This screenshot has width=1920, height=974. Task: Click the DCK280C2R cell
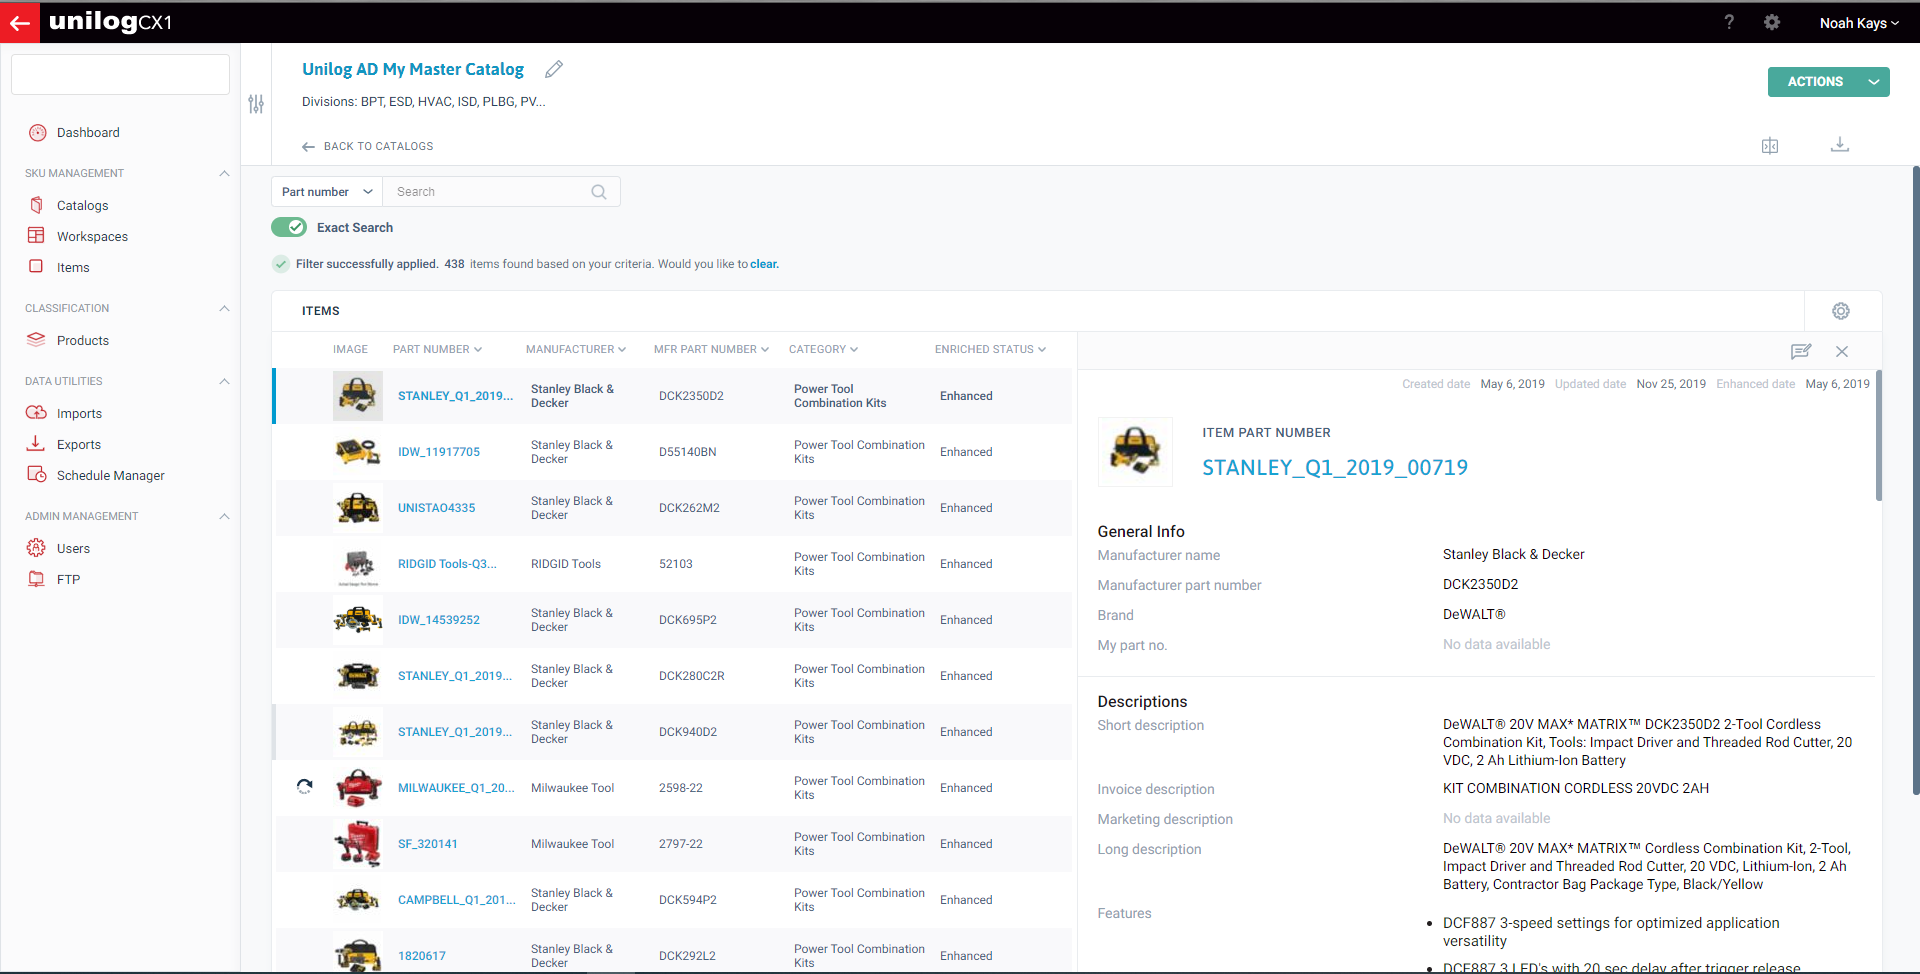(692, 676)
